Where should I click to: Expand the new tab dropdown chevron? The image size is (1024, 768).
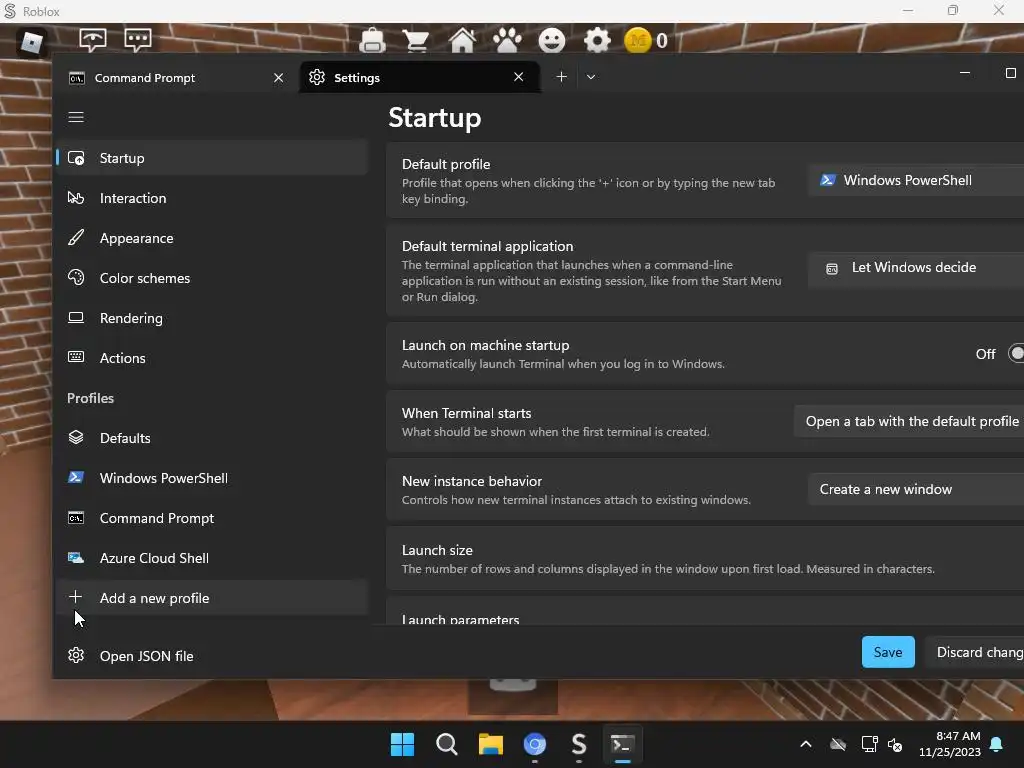591,76
